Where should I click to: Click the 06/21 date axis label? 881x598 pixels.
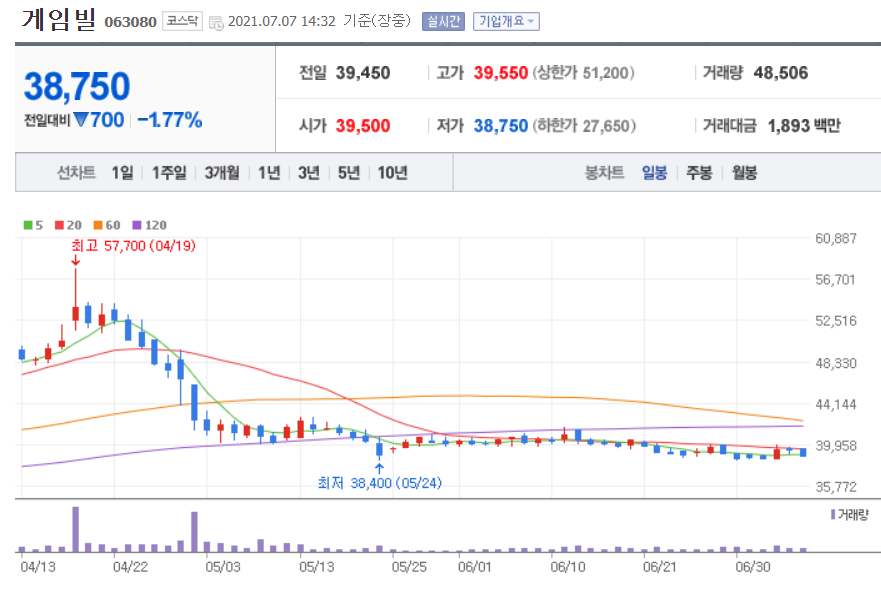(660, 567)
